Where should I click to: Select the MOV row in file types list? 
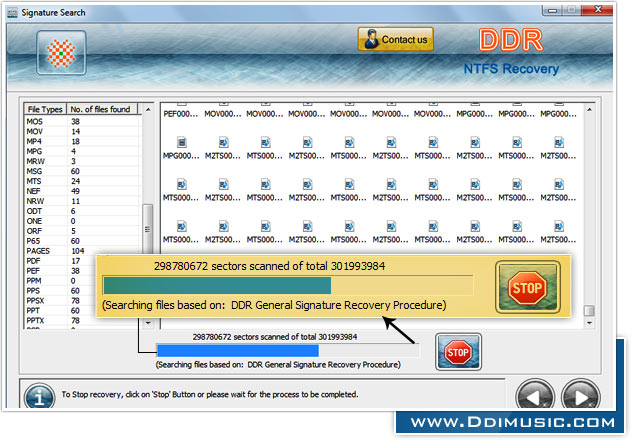[82, 131]
